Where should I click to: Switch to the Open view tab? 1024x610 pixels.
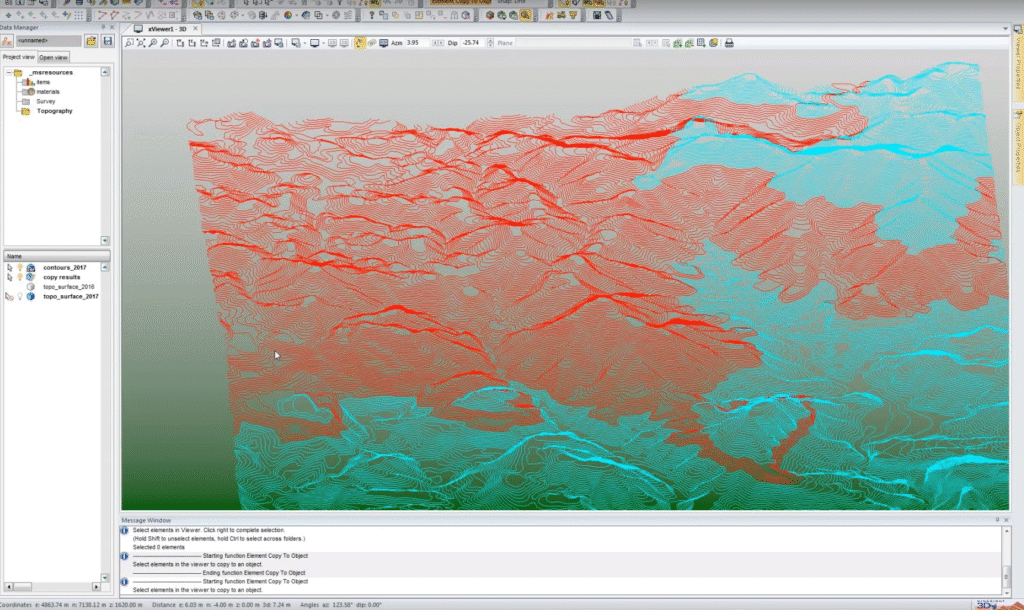54,57
